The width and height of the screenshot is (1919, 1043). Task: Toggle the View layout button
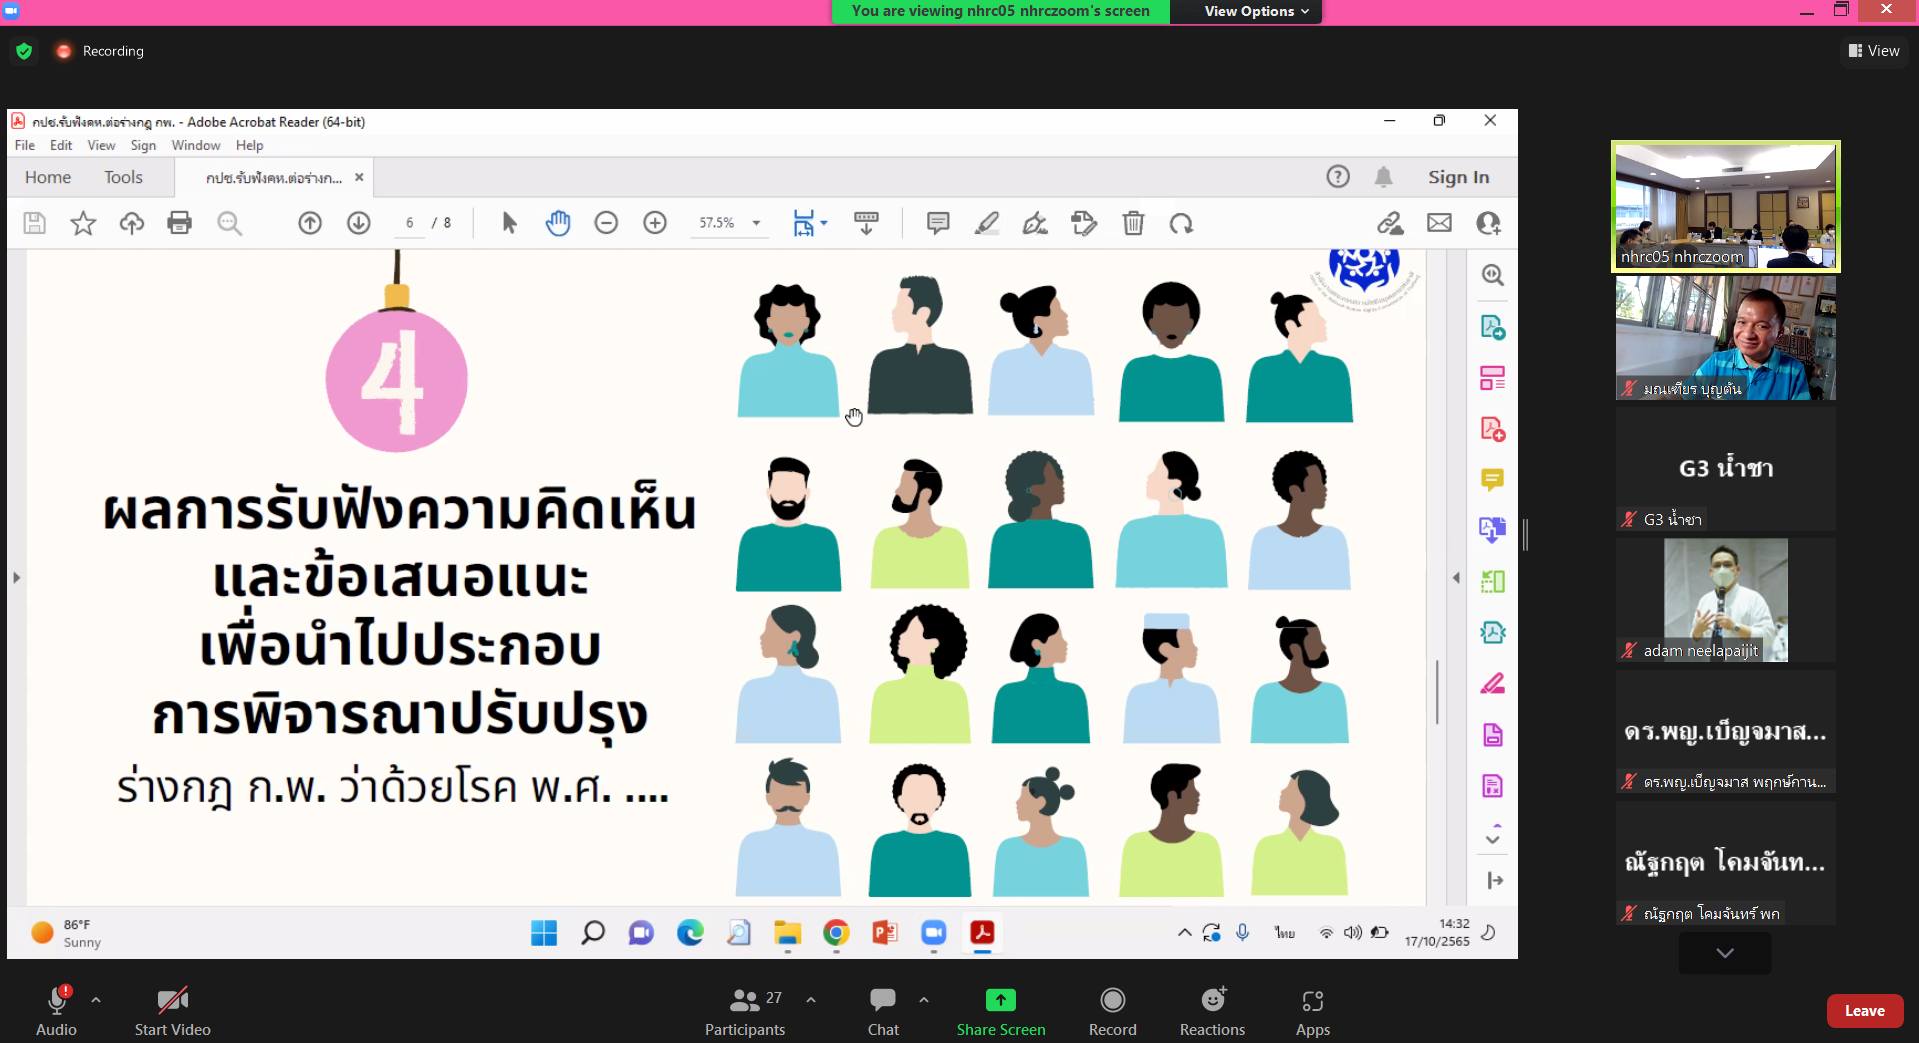[x=1874, y=51]
